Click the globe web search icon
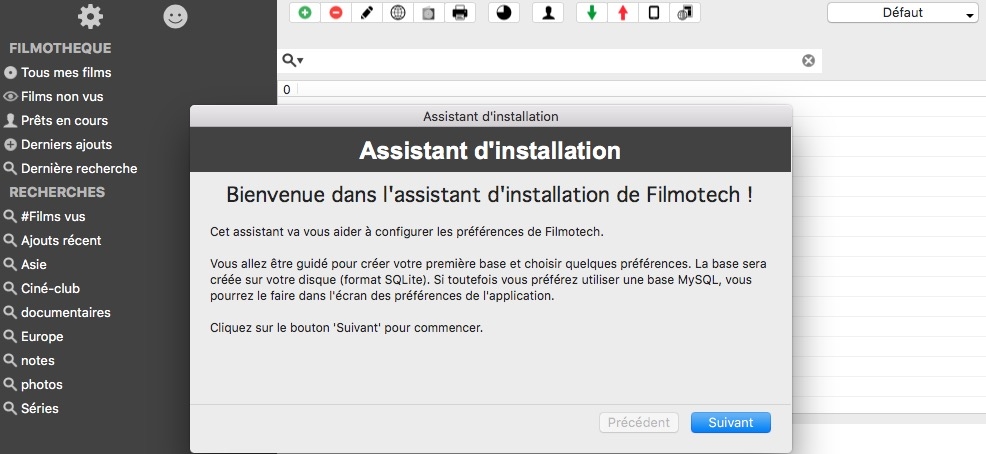Image resolution: width=986 pixels, height=454 pixels. point(398,13)
